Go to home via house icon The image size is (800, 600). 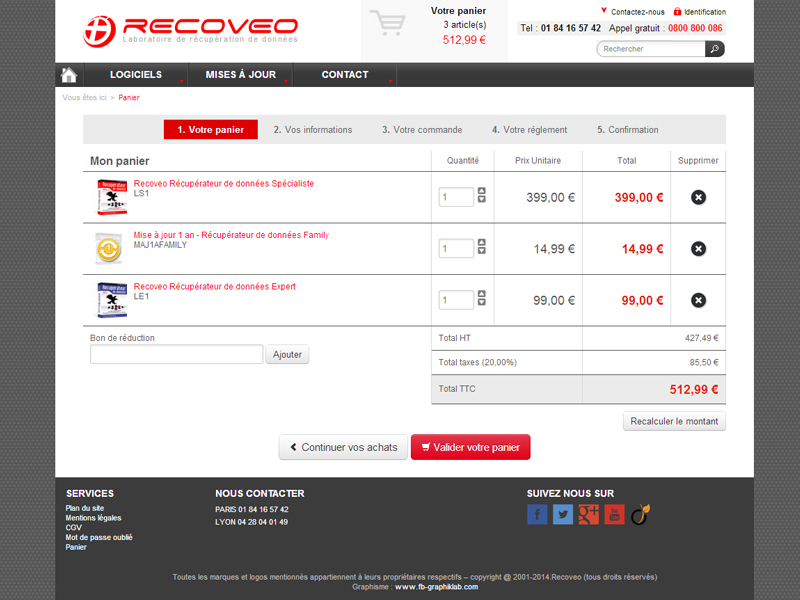69,75
